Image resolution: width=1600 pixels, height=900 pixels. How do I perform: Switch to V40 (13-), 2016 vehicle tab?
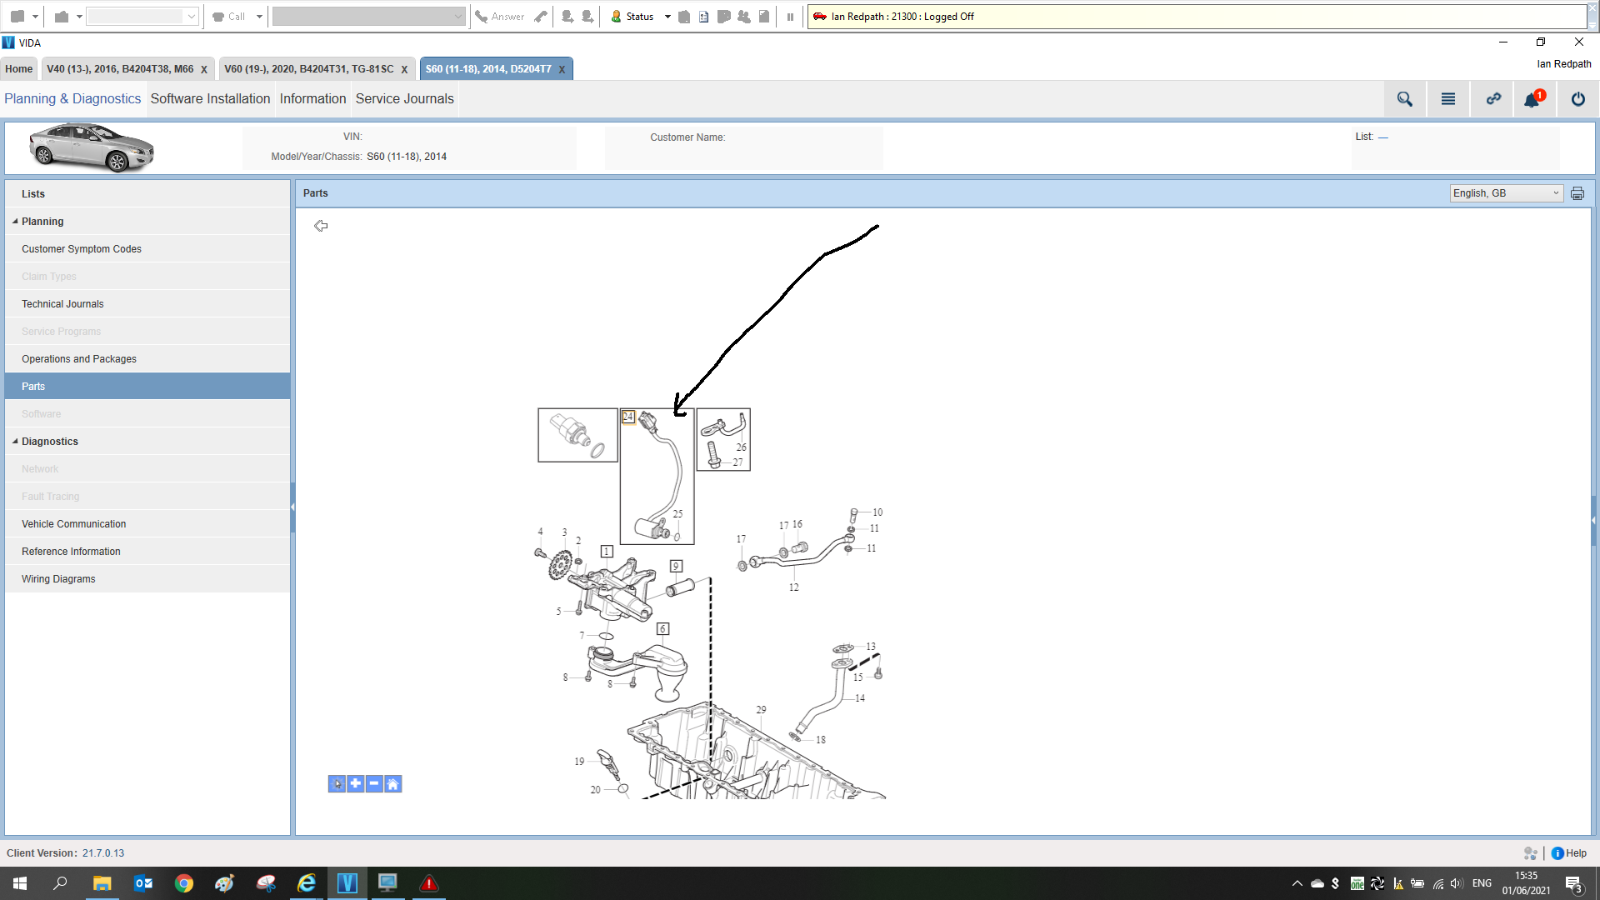tap(120, 69)
